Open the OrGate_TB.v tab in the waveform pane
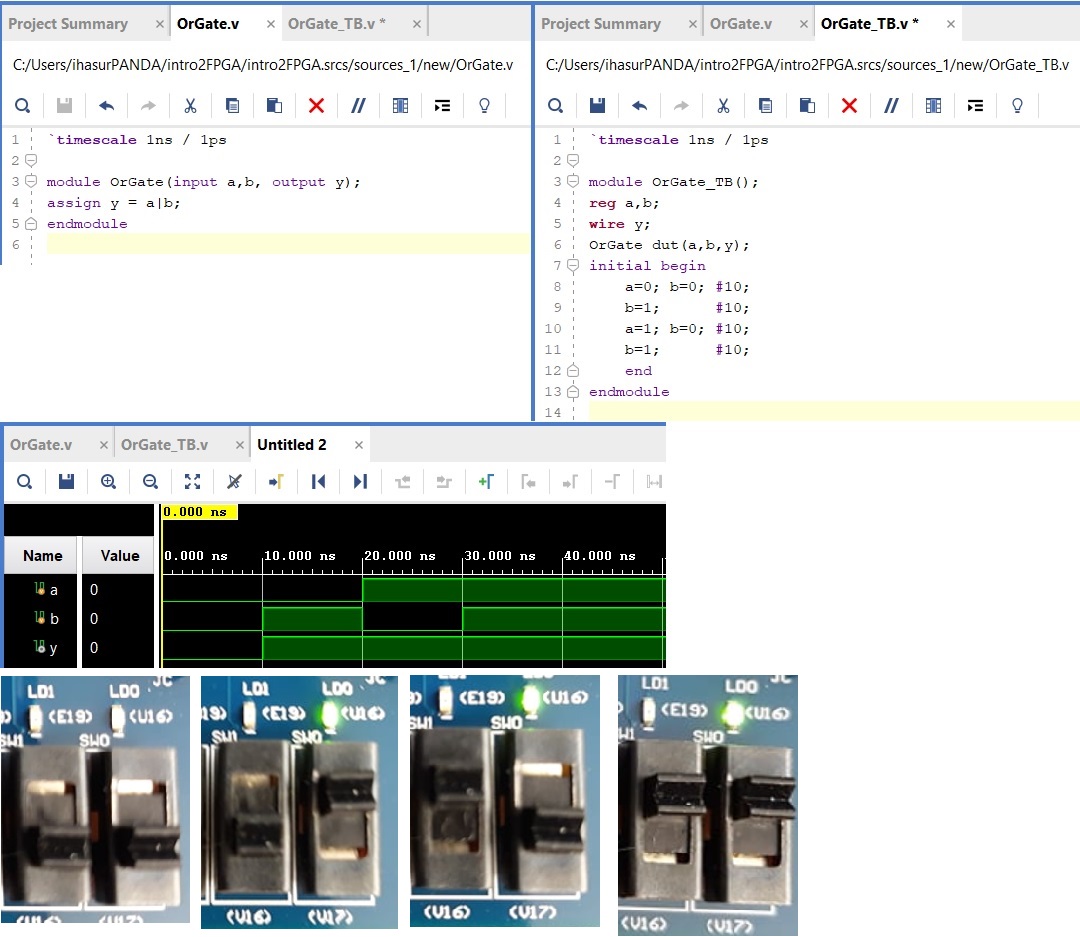The height and width of the screenshot is (937, 1080). pyautogui.click(x=165, y=445)
